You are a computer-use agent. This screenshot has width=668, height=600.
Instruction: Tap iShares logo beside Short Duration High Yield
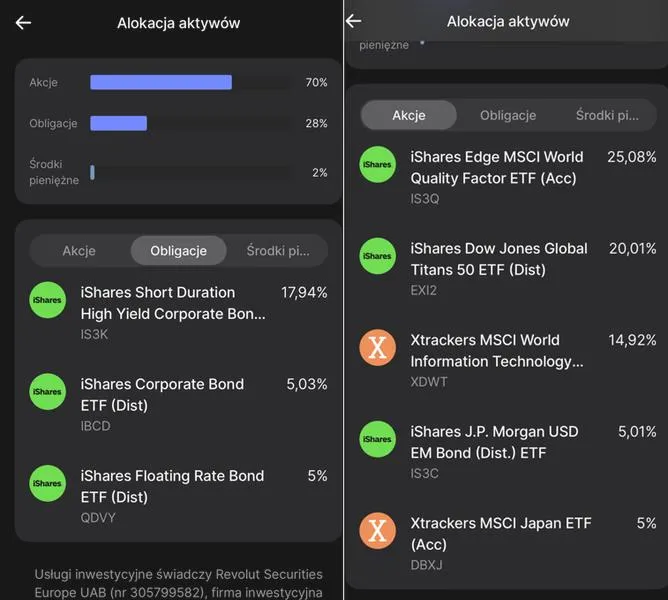pos(48,300)
